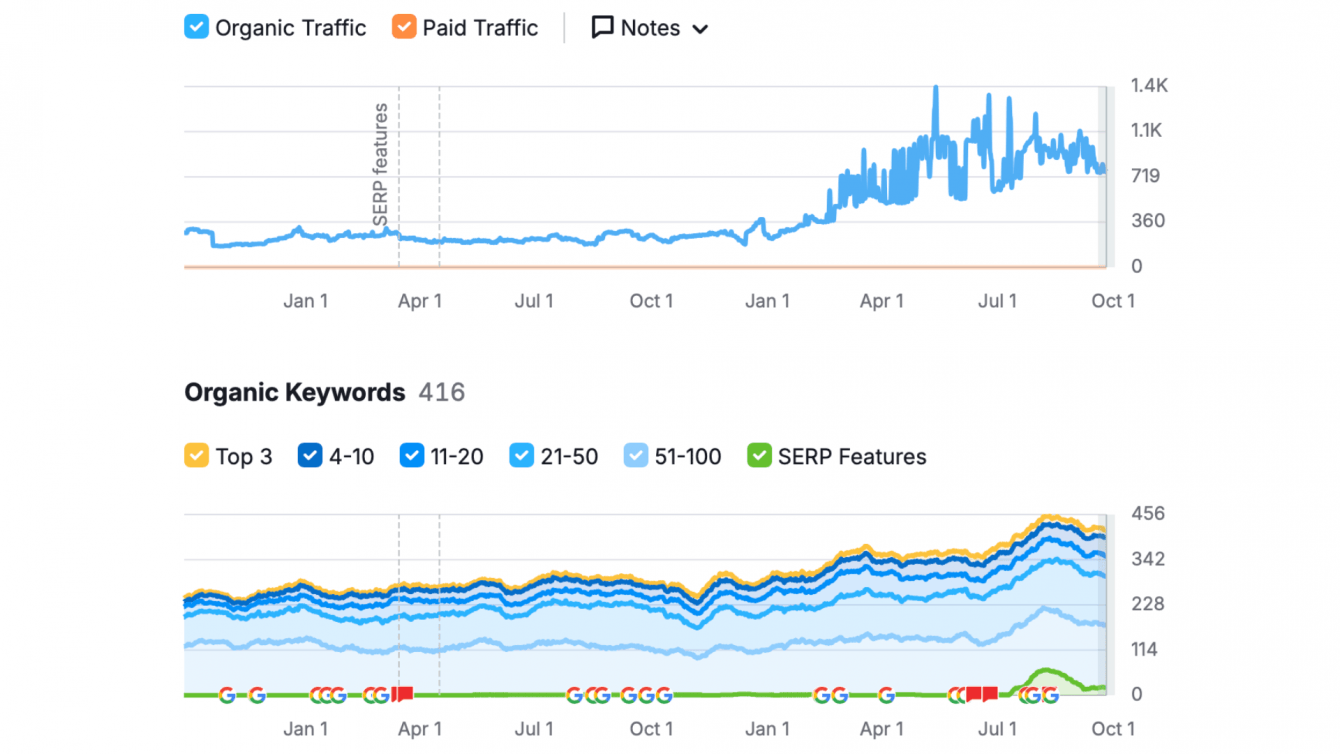Toggle the 4-10 positions checkbox
Image resolution: width=1340 pixels, height=754 pixels.
[310, 456]
